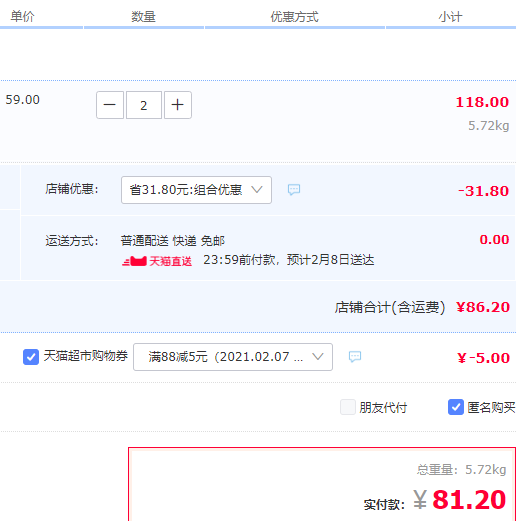Click the chevron arrow in 组合优惠 dropdown

pos(257,189)
